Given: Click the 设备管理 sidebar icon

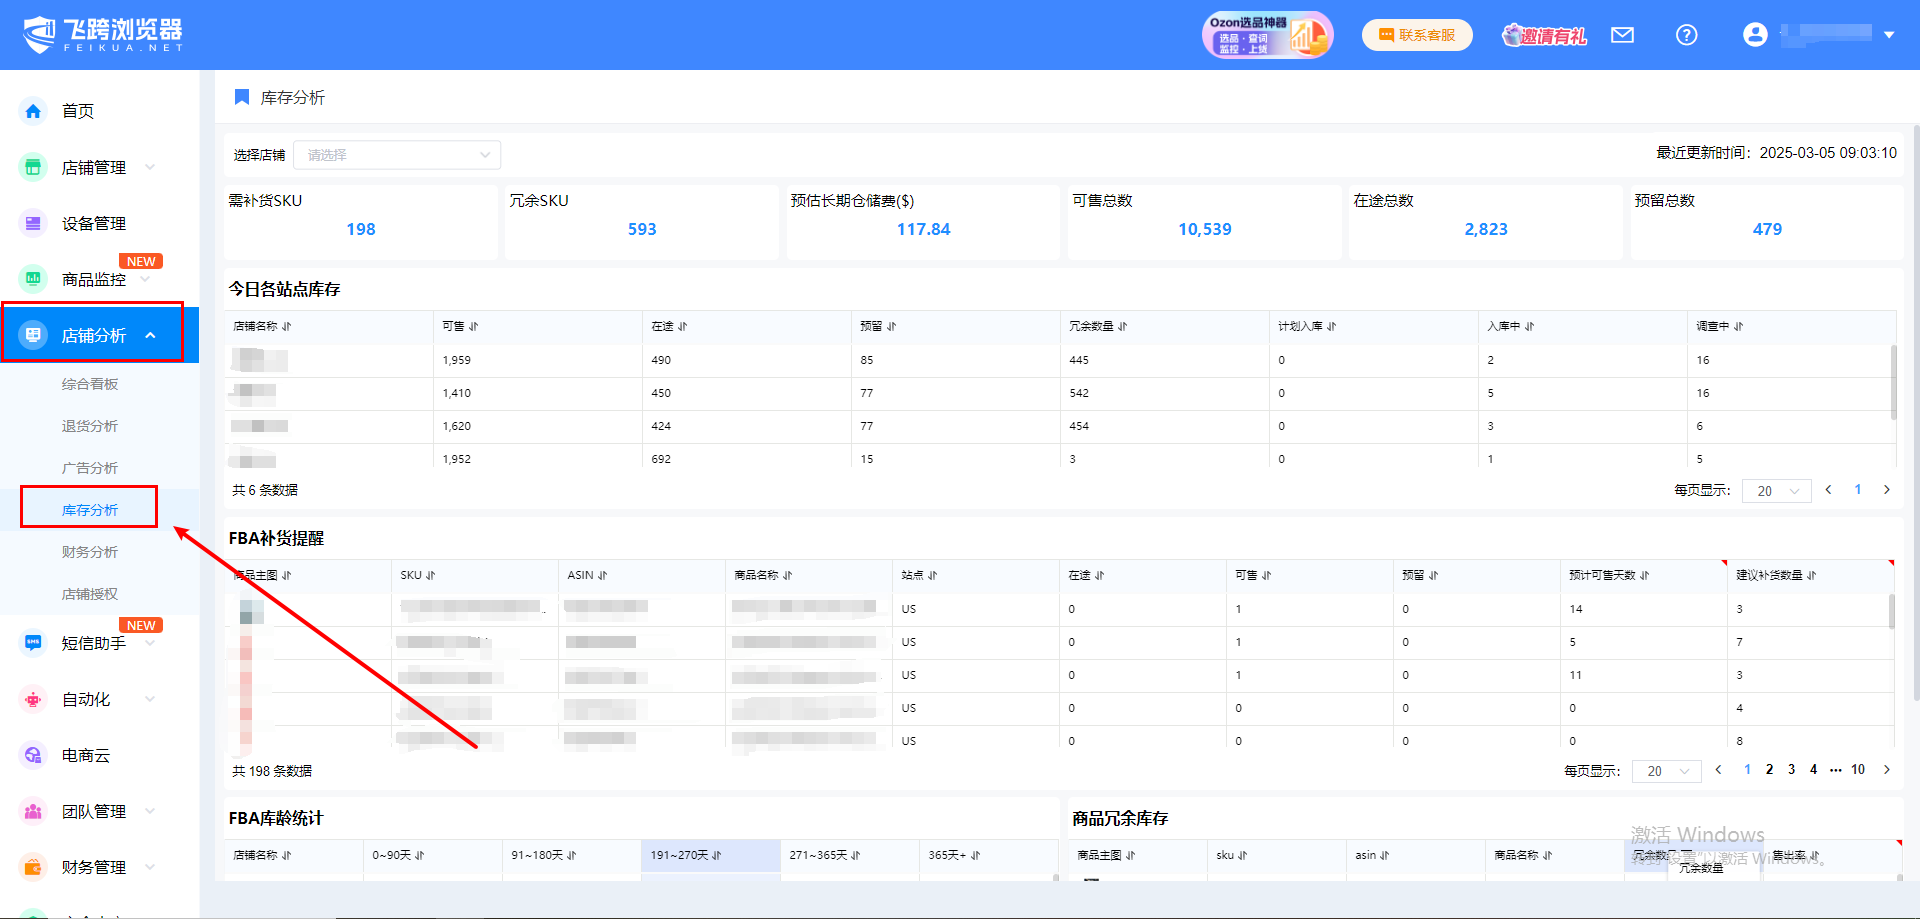Looking at the screenshot, I should click(33, 223).
